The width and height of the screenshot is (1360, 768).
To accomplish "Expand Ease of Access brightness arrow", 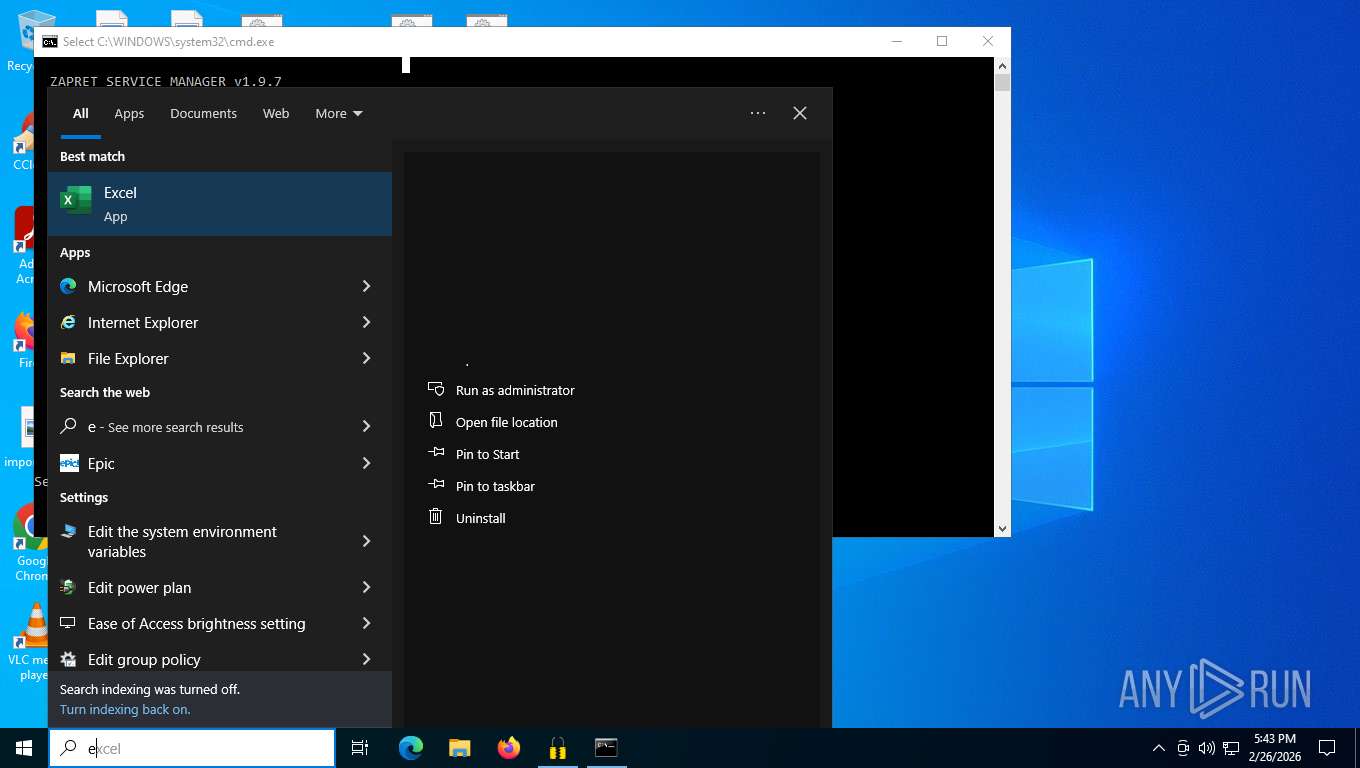I will (366, 623).
